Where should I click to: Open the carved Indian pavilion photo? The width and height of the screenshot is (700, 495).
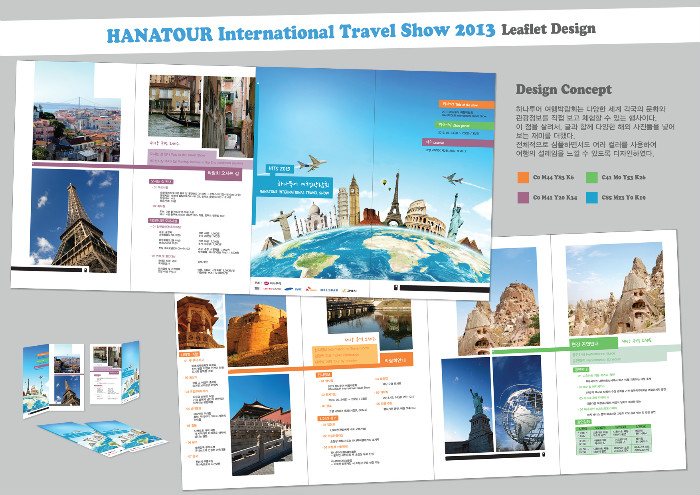[200, 322]
